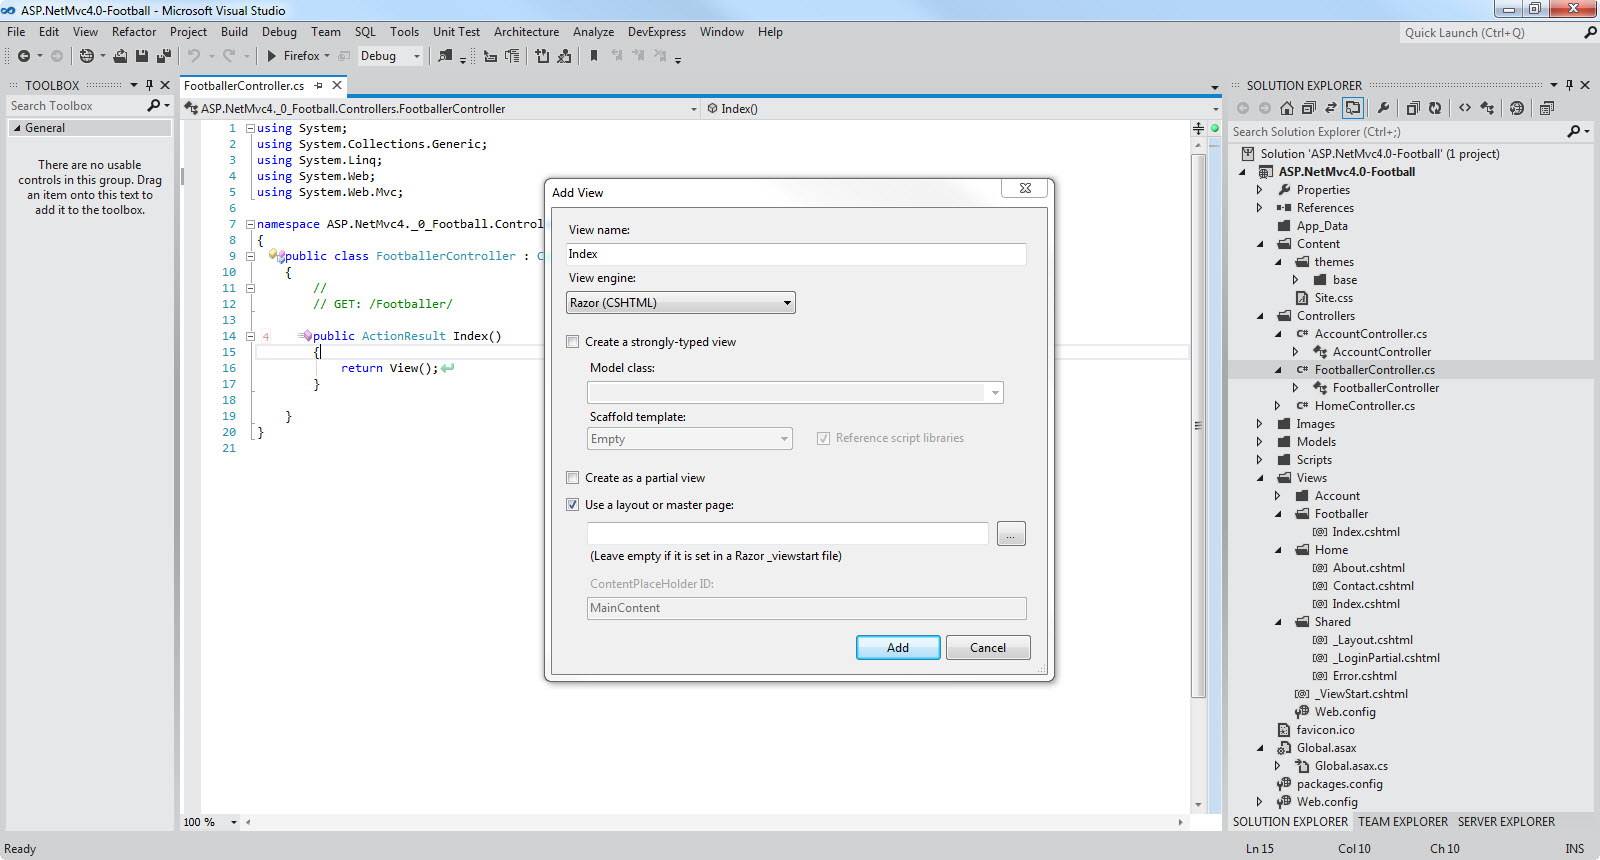
Task: Click the globe icon in Solution Explorer toolbar
Action: click(x=1517, y=108)
